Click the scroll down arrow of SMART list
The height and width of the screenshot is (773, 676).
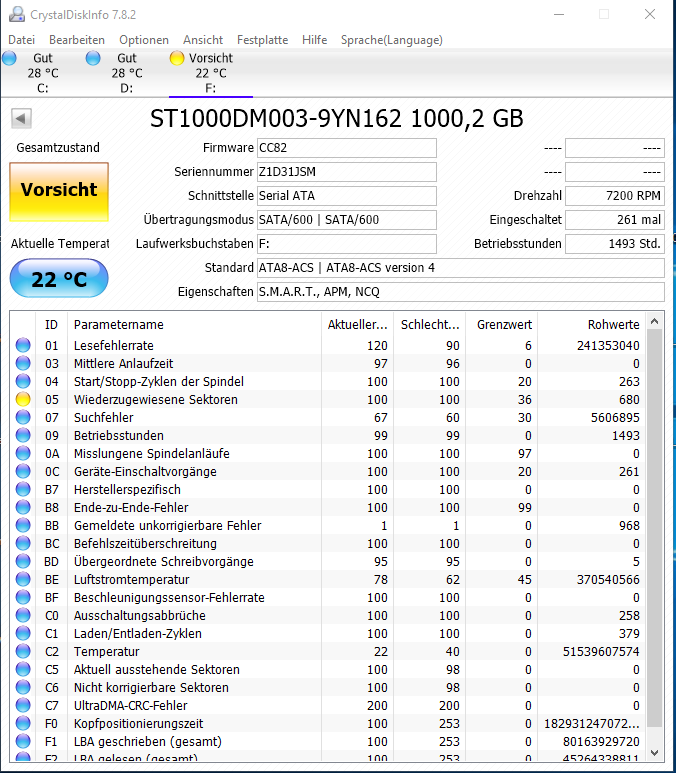click(654, 753)
